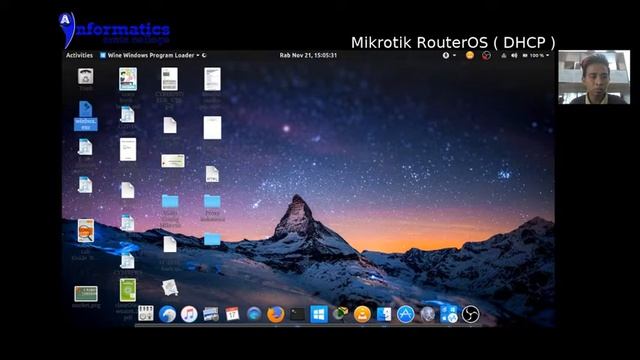Click the blue round dock icon left of Firefox
The height and width of the screenshot is (360, 640).
[254, 314]
